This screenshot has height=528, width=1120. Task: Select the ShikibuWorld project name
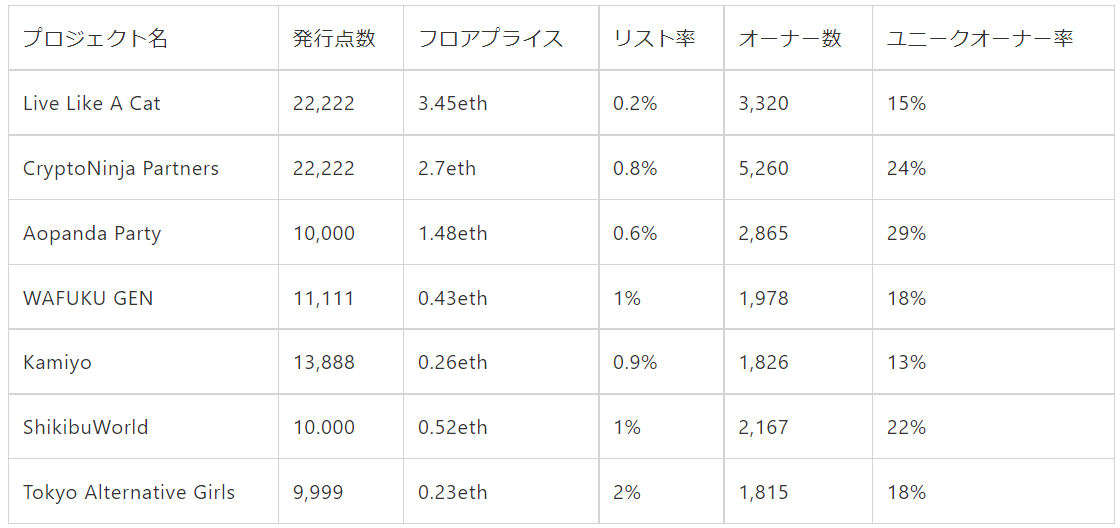tap(86, 427)
